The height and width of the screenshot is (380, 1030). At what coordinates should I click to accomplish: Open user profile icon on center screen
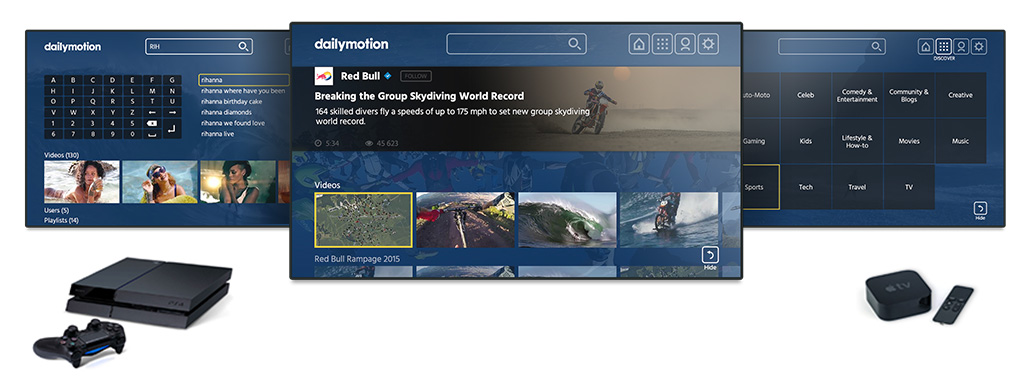(685, 44)
